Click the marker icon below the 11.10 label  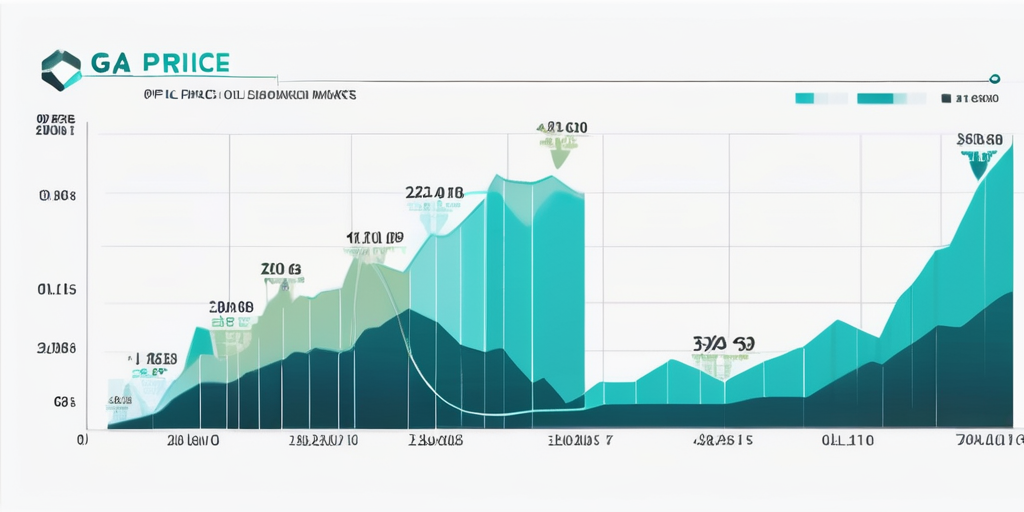[x=371, y=255]
